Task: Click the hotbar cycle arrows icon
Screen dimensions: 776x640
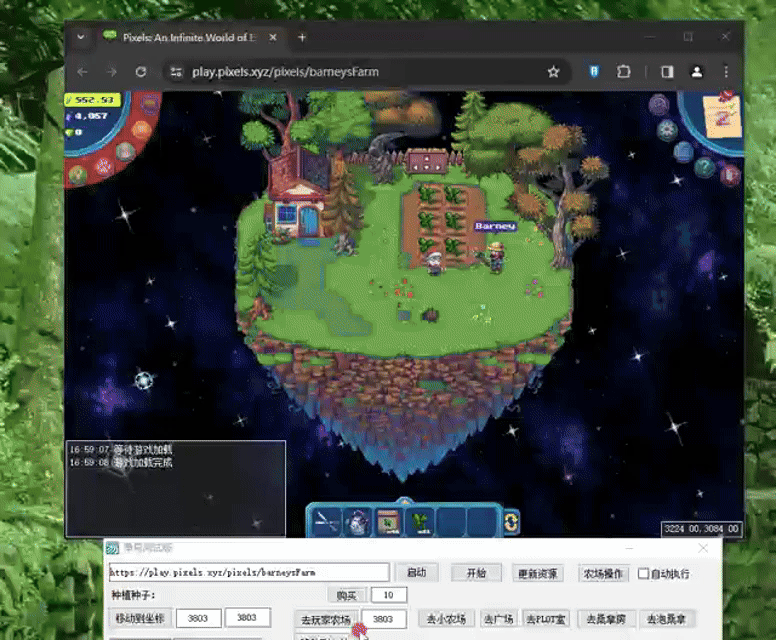Action: click(512, 522)
